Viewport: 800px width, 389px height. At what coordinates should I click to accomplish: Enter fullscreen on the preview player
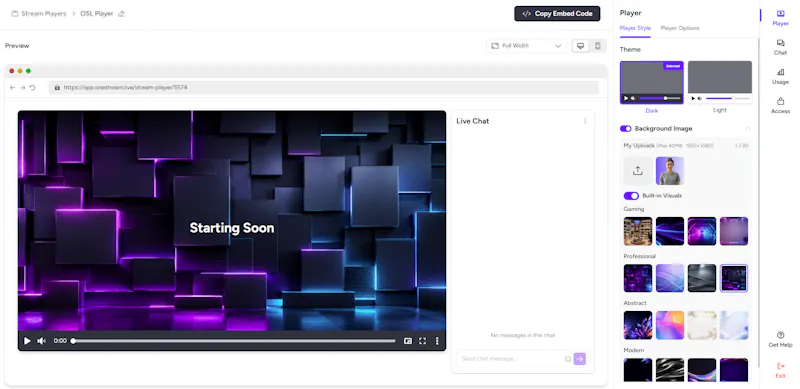pos(422,341)
